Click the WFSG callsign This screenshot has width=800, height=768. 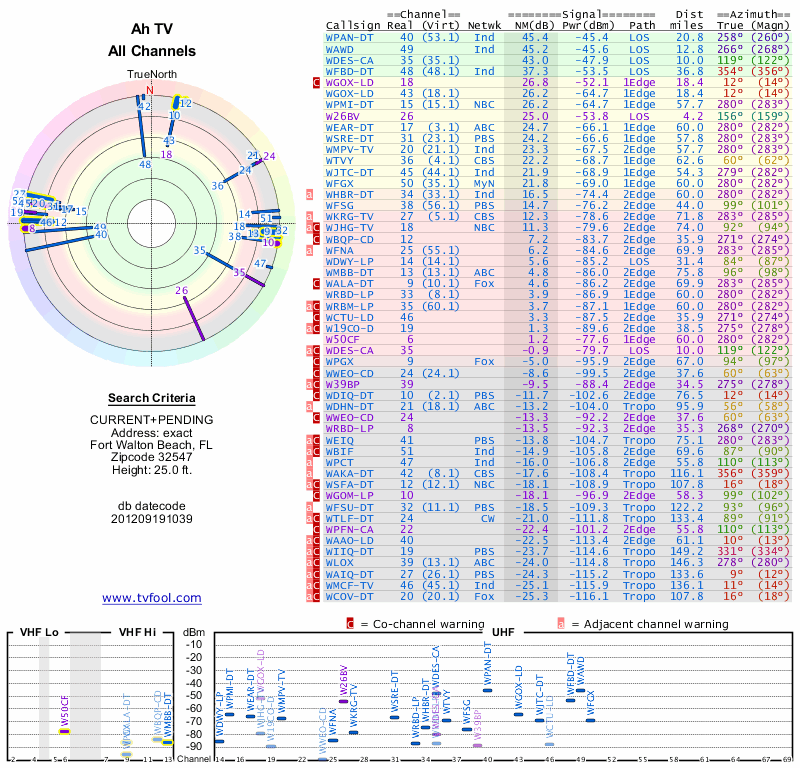click(x=339, y=206)
